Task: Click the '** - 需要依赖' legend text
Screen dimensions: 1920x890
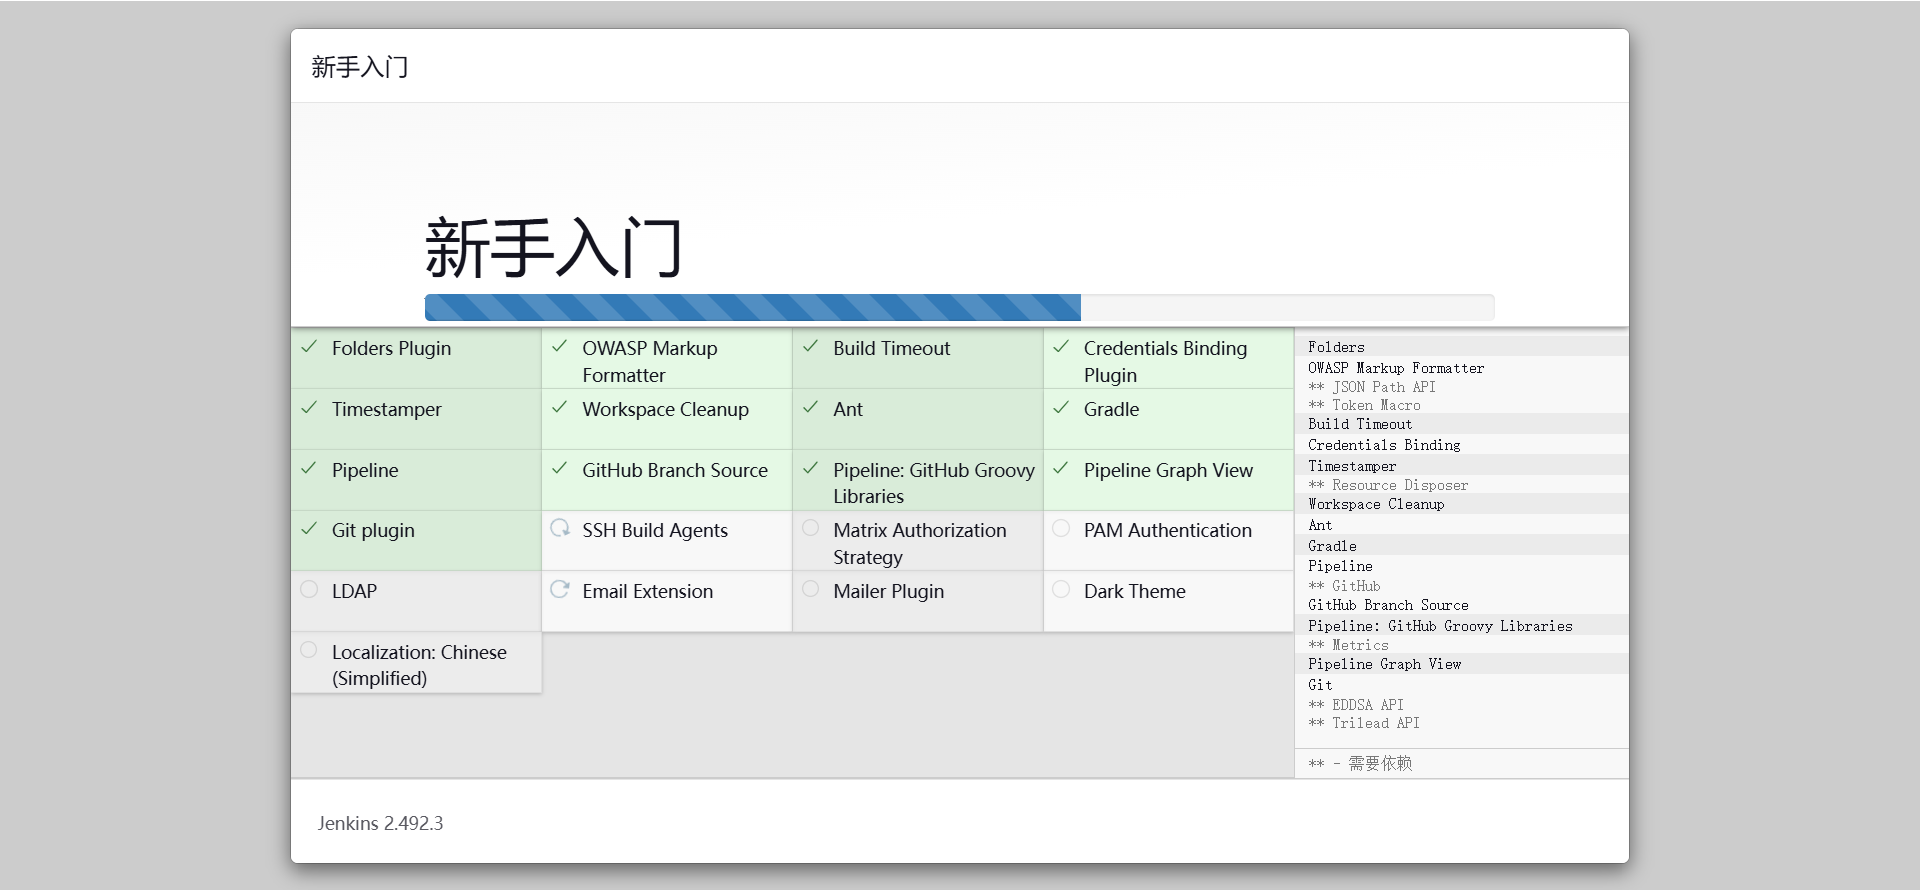Action: tap(1360, 763)
